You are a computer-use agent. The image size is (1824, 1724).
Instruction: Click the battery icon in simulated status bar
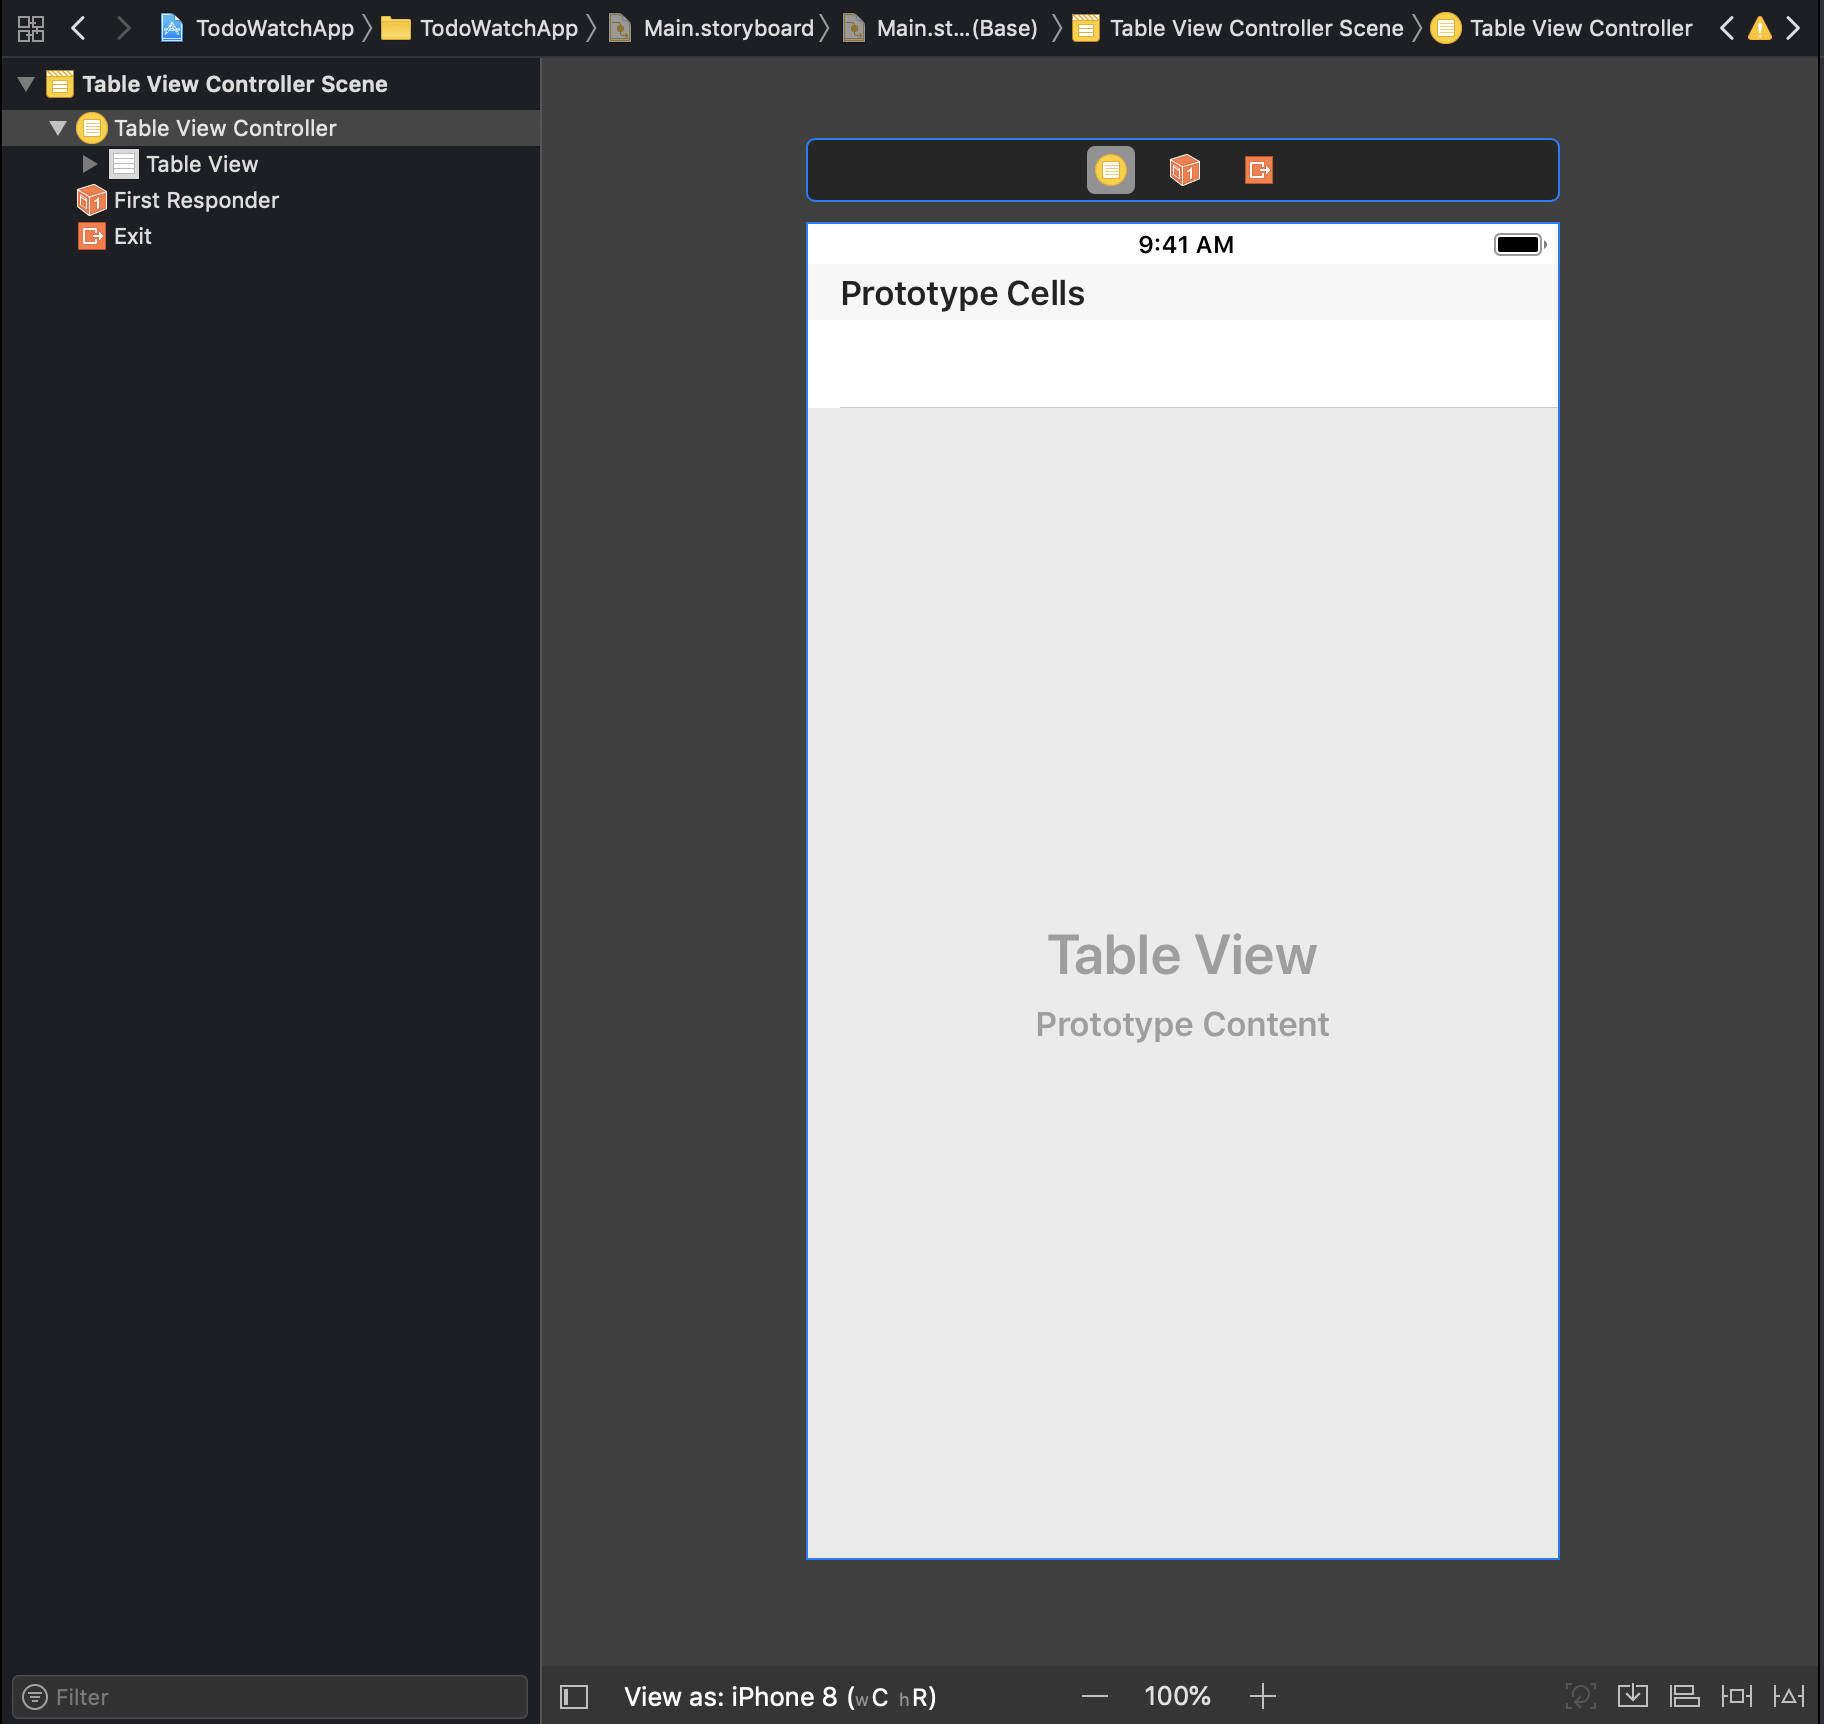pyautogui.click(x=1520, y=245)
